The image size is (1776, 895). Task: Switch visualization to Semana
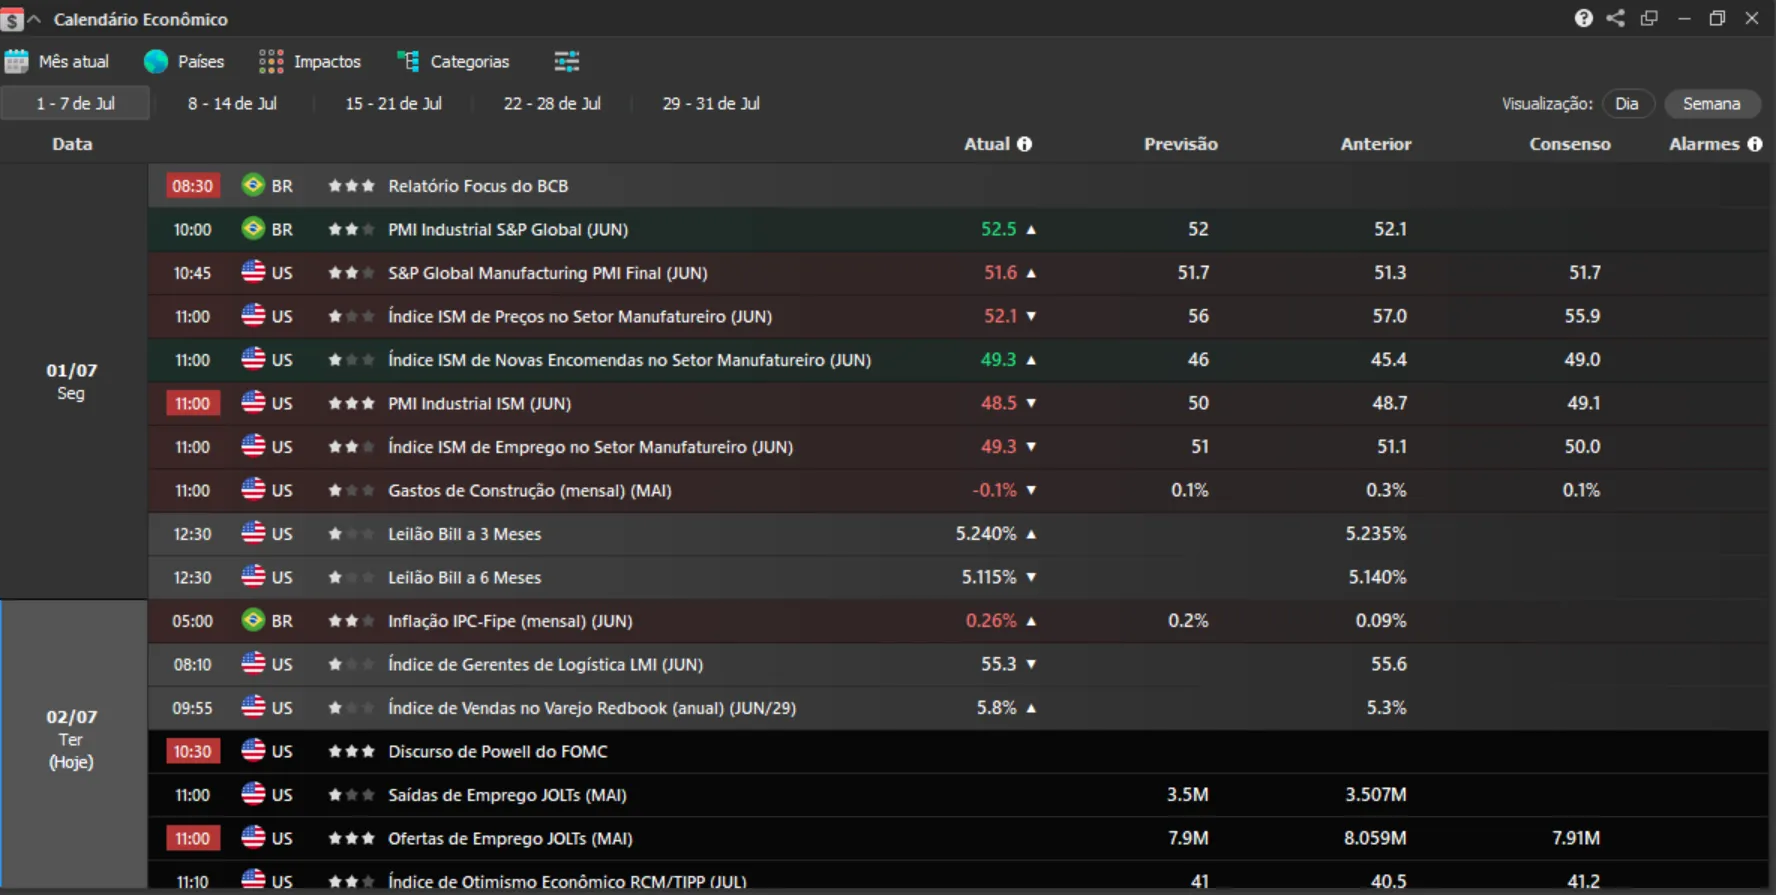(x=1712, y=104)
